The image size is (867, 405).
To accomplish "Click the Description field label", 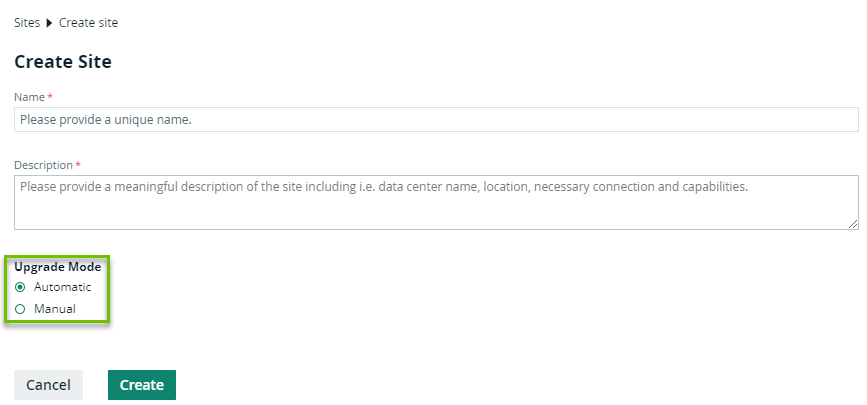I will click(x=43, y=165).
